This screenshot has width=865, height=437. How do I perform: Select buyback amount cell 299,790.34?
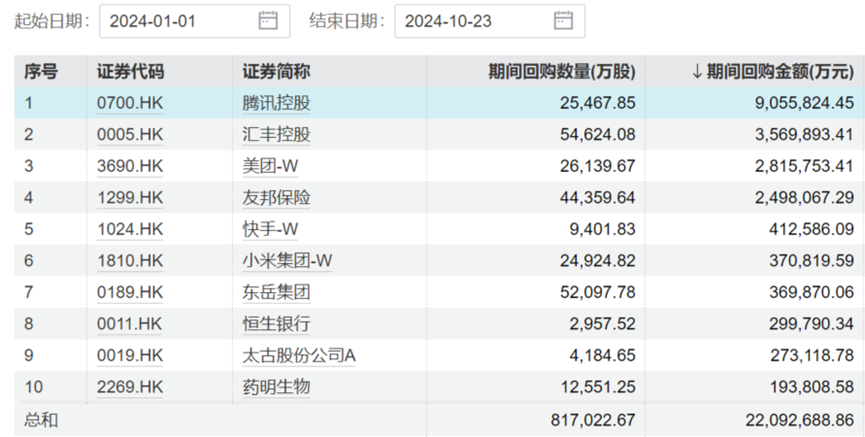click(x=811, y=323)
